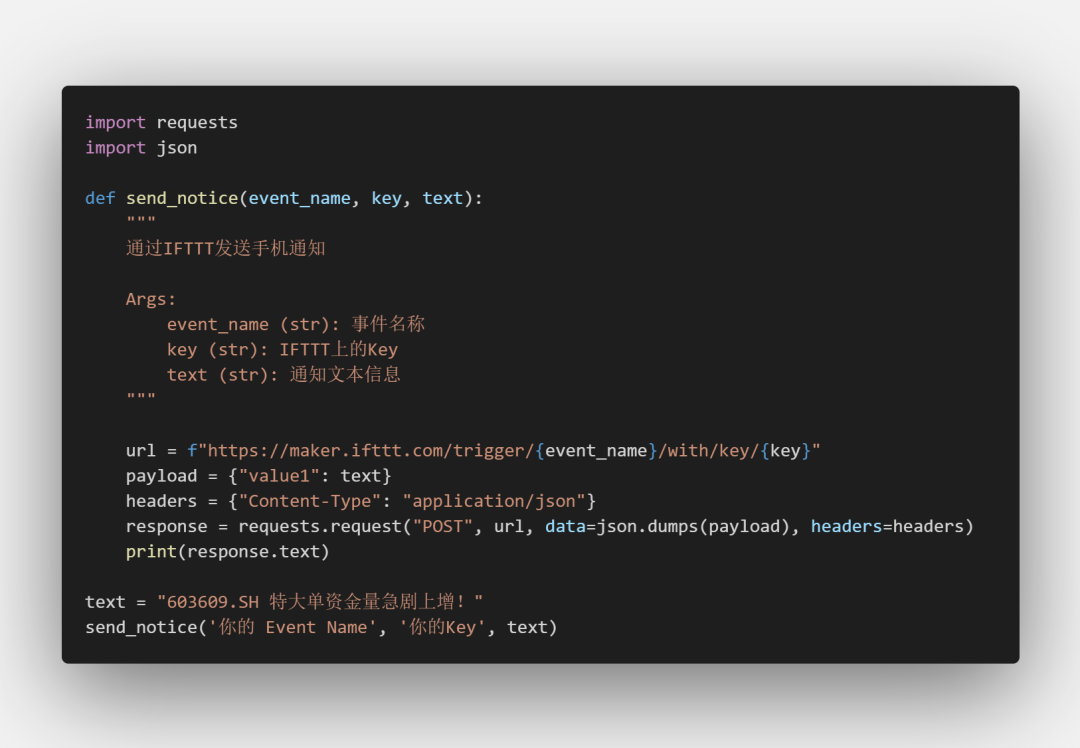Screen dimensions: 1080x748
Task: Click the 事件名称 description text
Action: (x=389, y=324)
